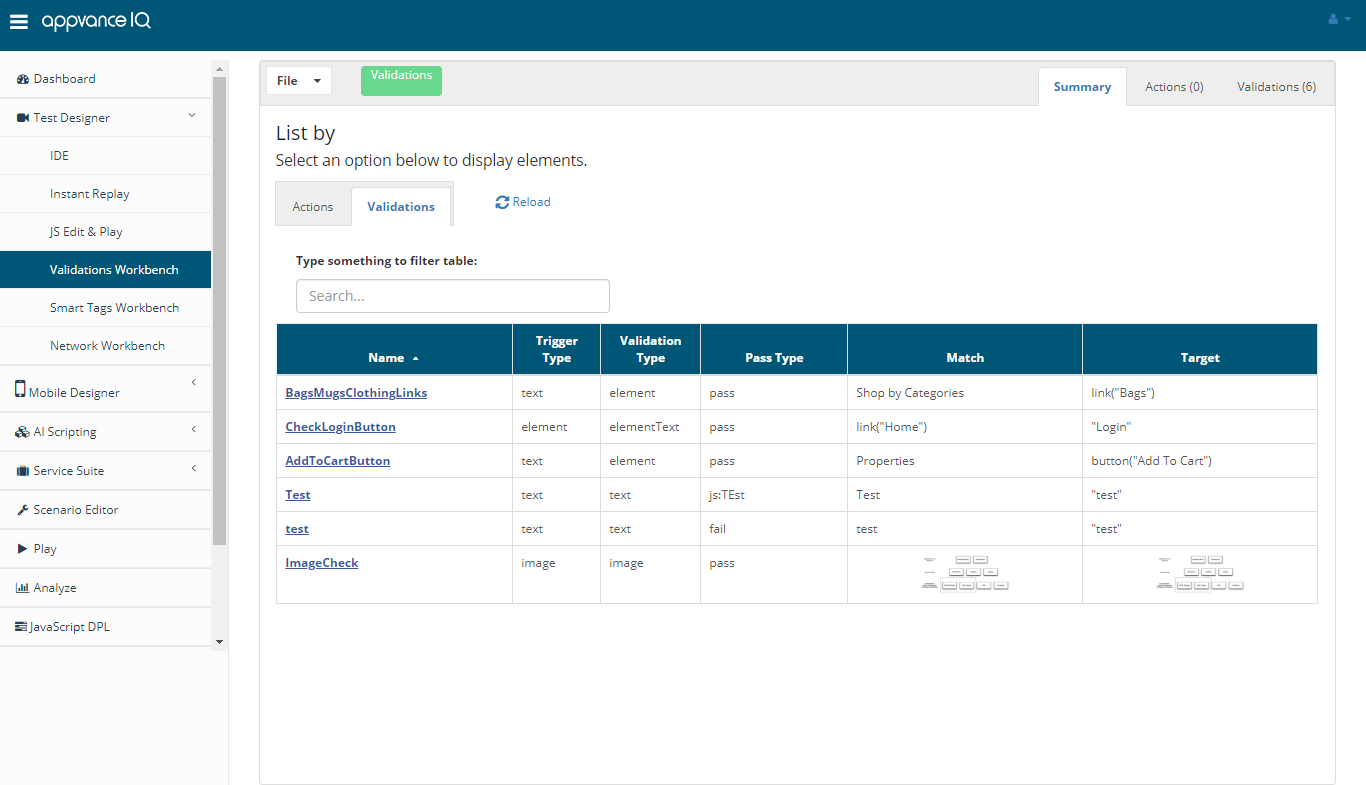Open the user account menu icon

(1339, 19)
